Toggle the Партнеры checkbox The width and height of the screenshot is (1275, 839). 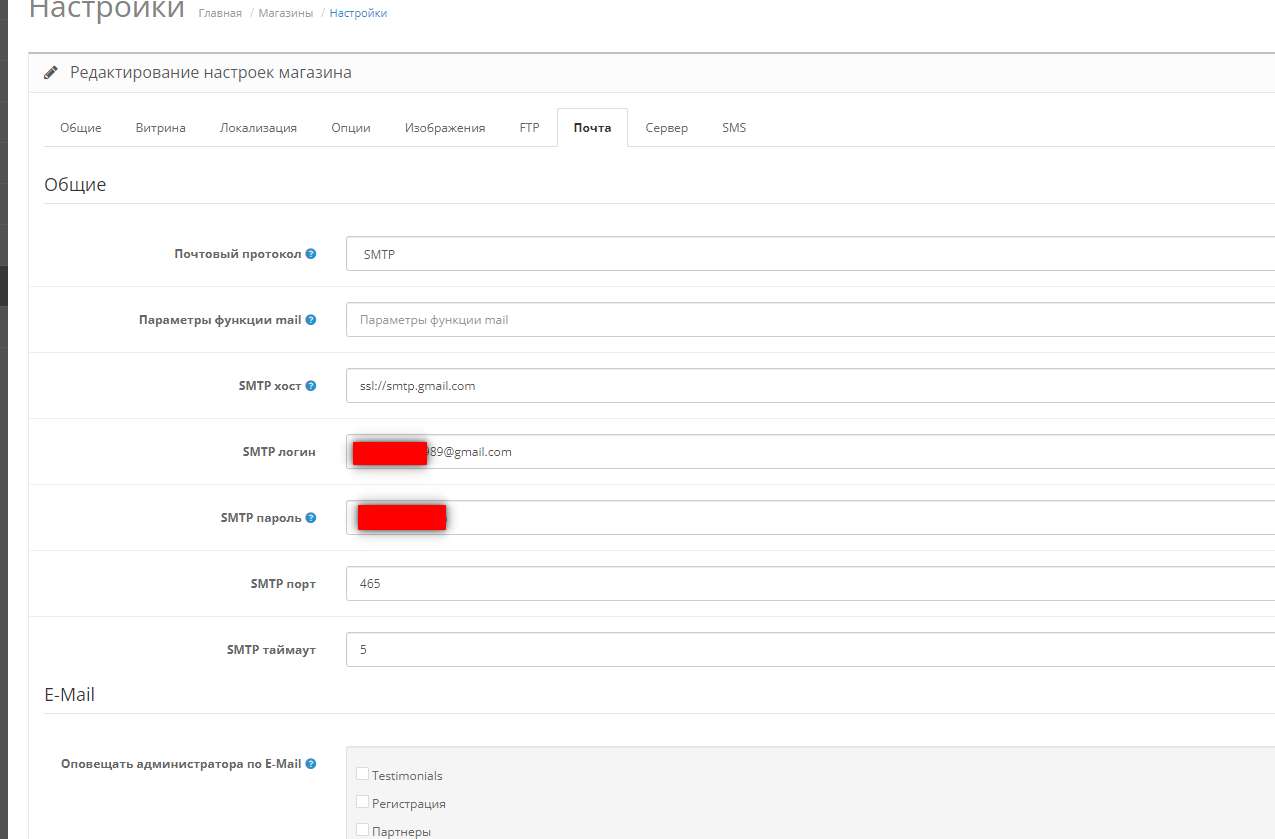point(363,830)
